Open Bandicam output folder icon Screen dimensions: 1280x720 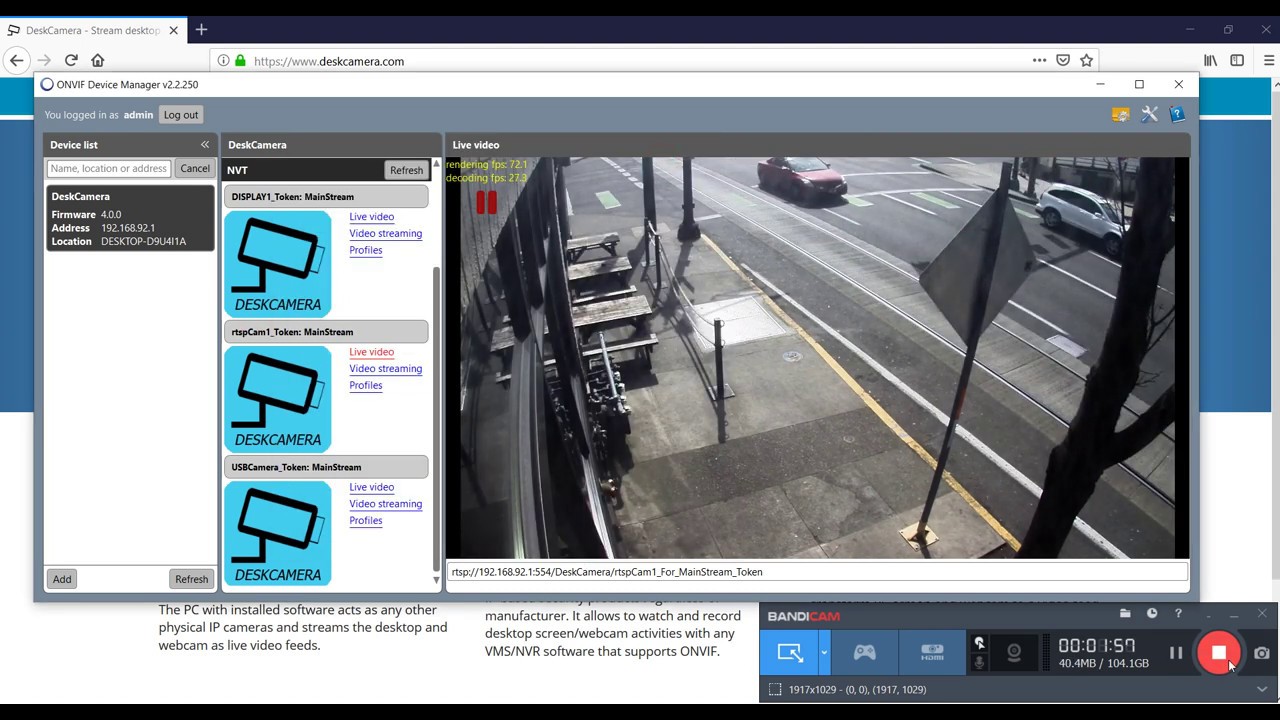[1125, 613]
